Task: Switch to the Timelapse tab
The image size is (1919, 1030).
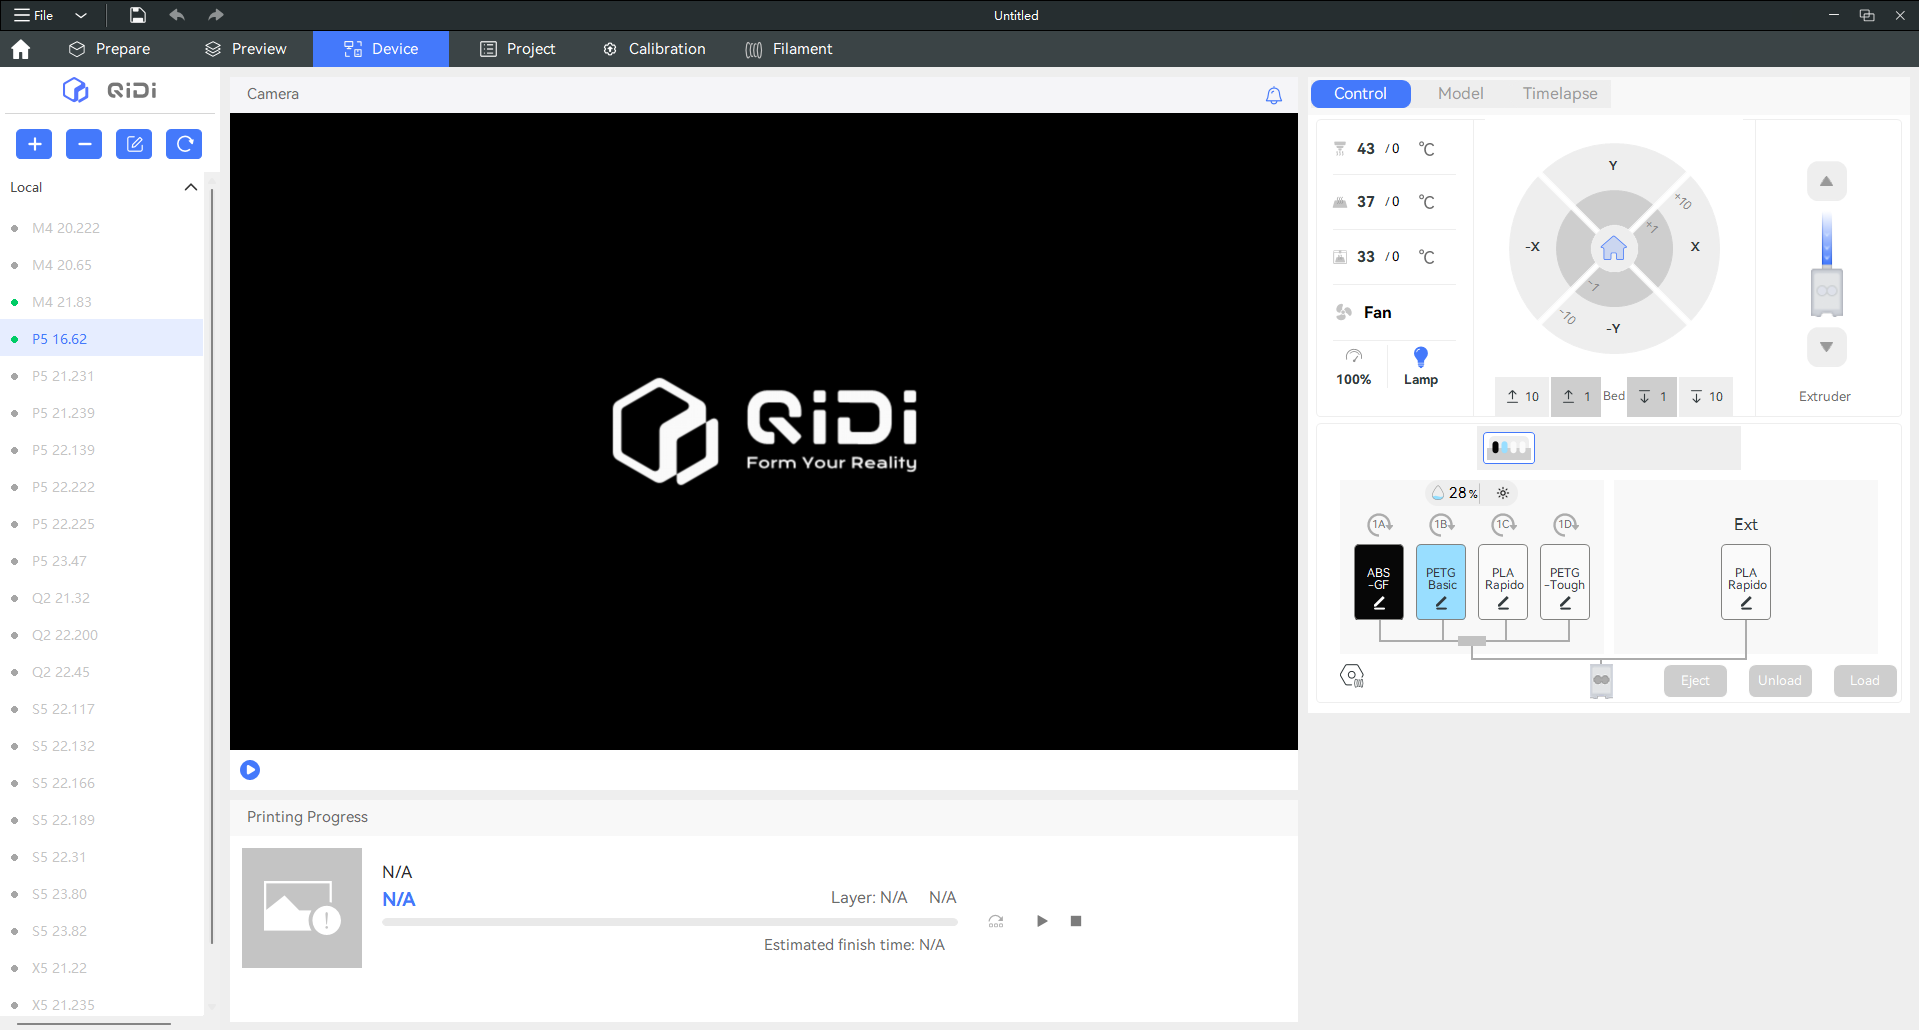Action: click(x=1560, y=94)
